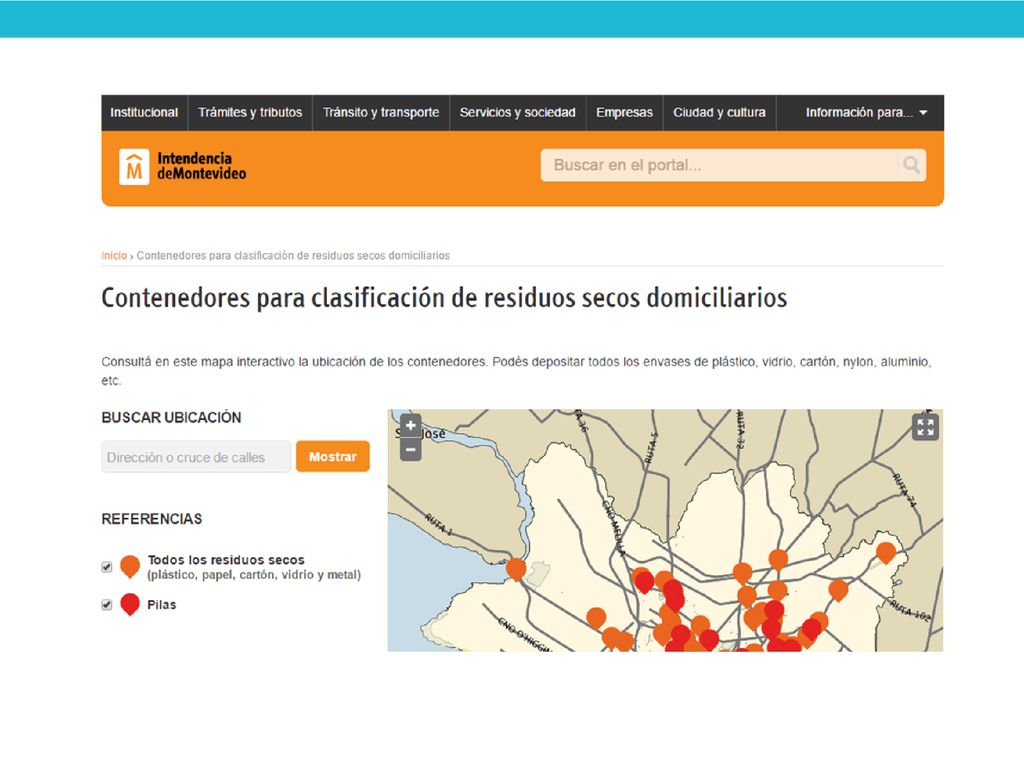Click the page title Contenedores para clasificación
Image resolution: width=1024 pixels, height=768 pixels.
tap(444, 298)
